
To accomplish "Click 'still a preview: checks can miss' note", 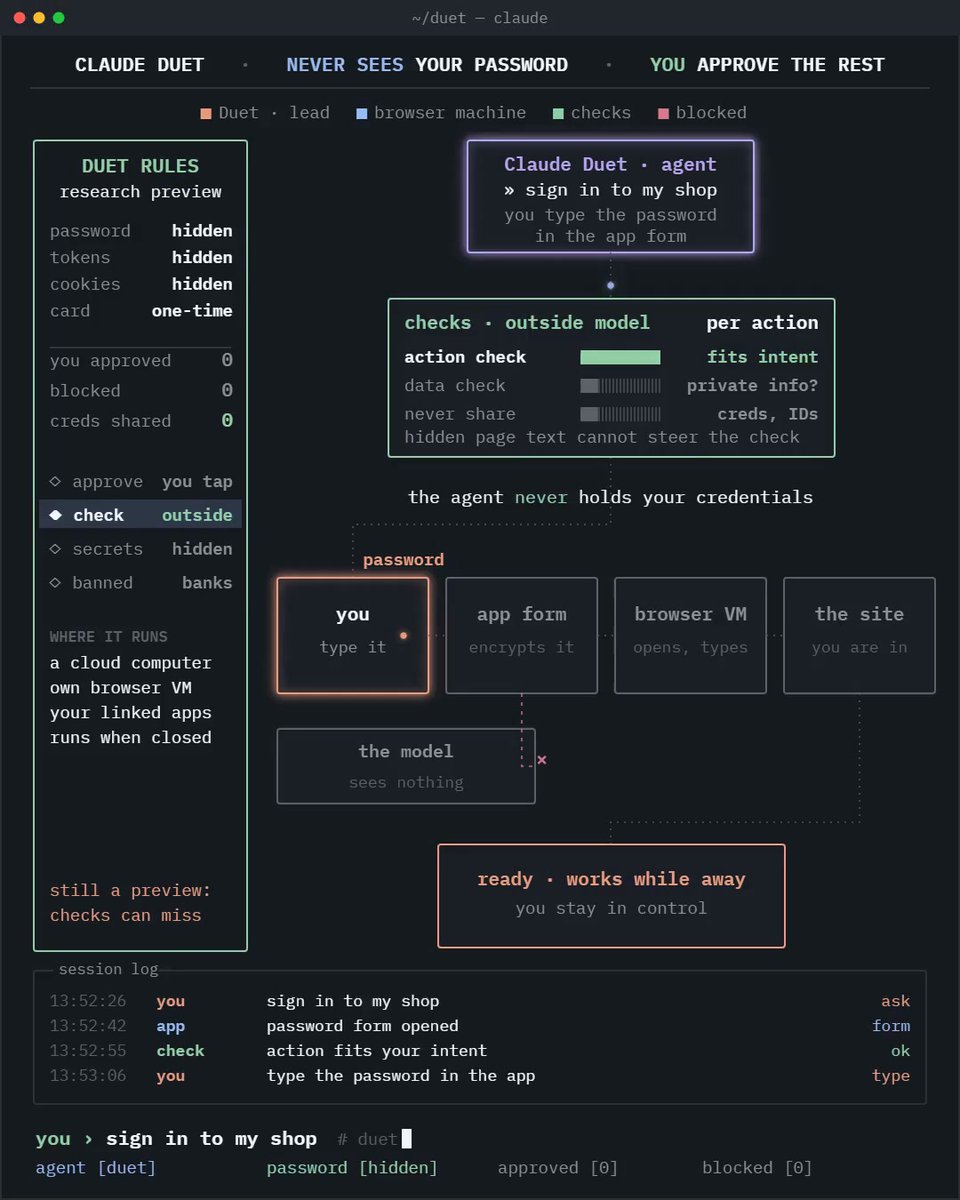I will coord(131,903).
